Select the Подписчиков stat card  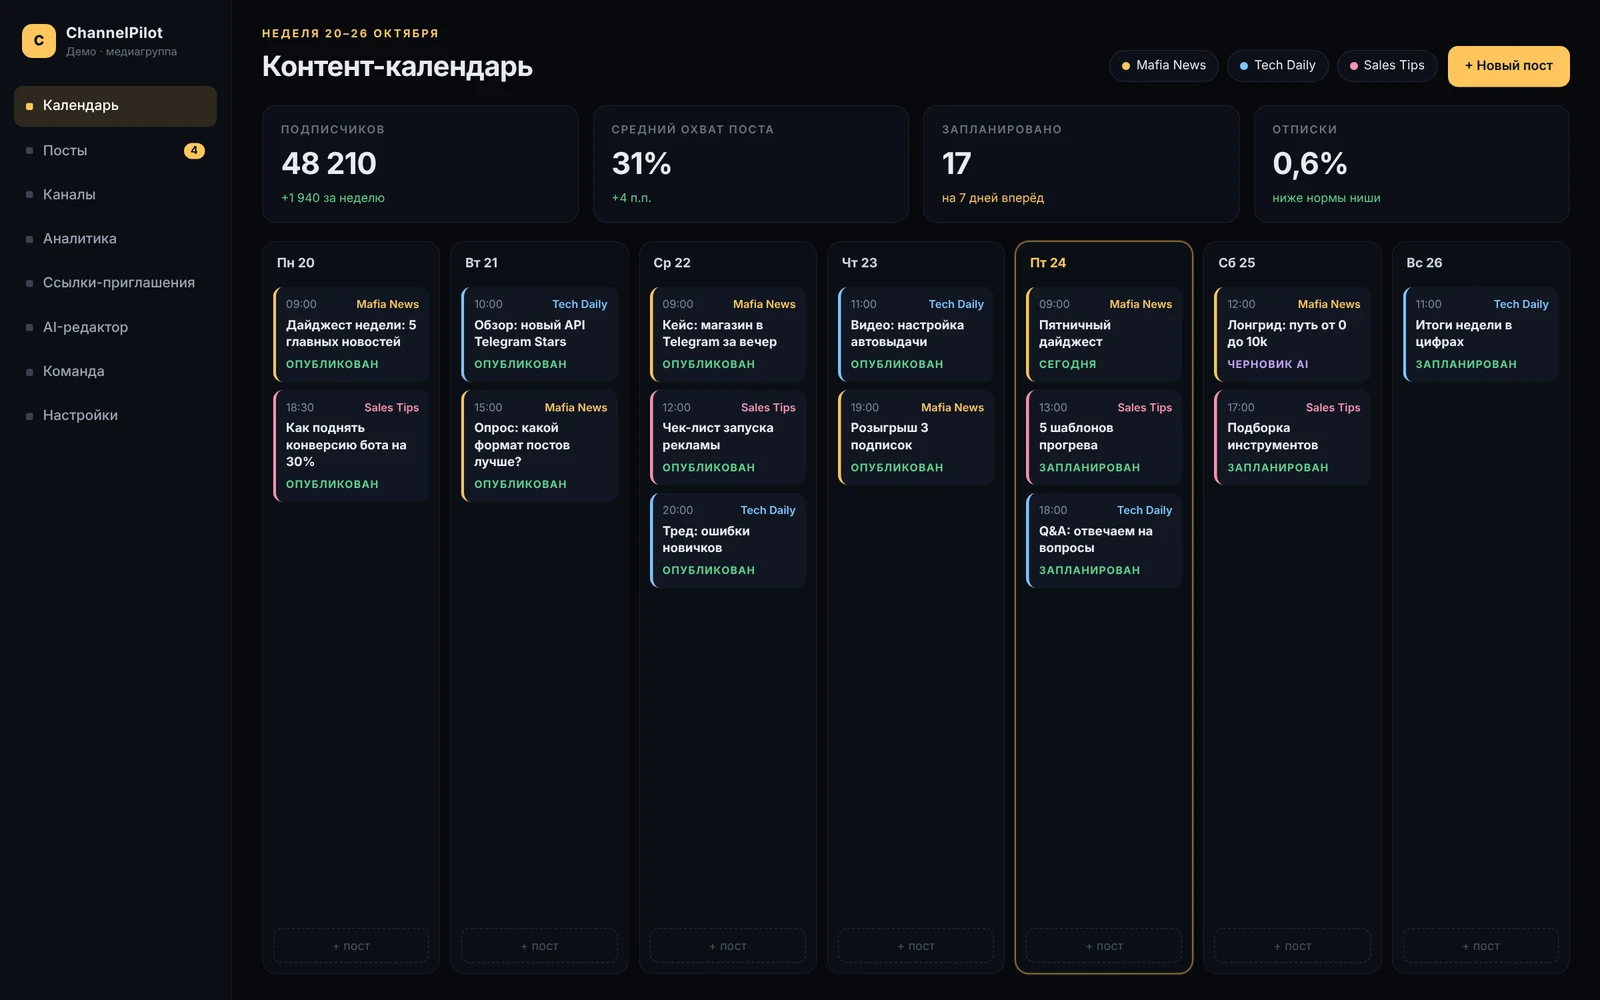420,164
